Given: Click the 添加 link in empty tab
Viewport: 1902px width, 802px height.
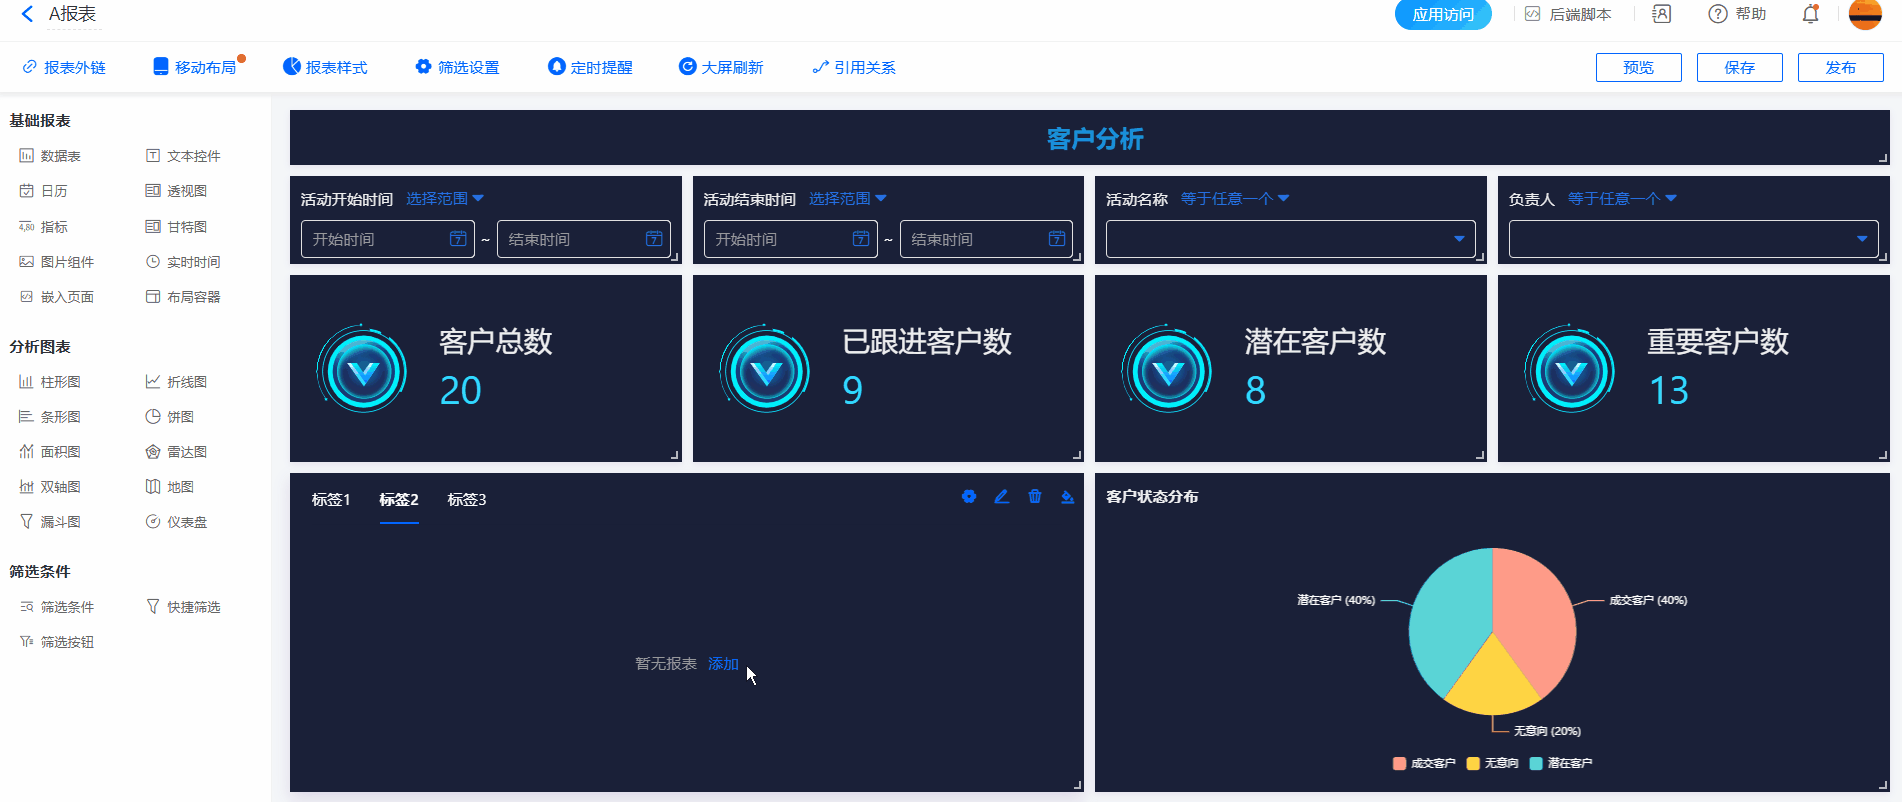Looking at the screenshot, I should coord(723,664).
